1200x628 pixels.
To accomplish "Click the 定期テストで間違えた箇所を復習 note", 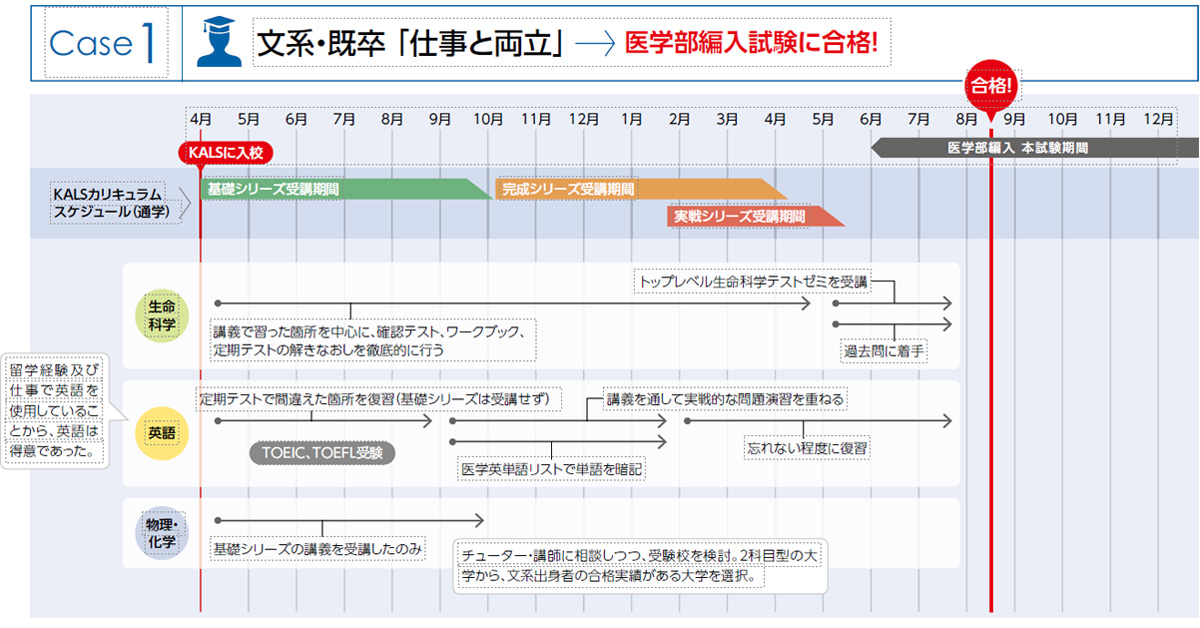I will (379, 398).
